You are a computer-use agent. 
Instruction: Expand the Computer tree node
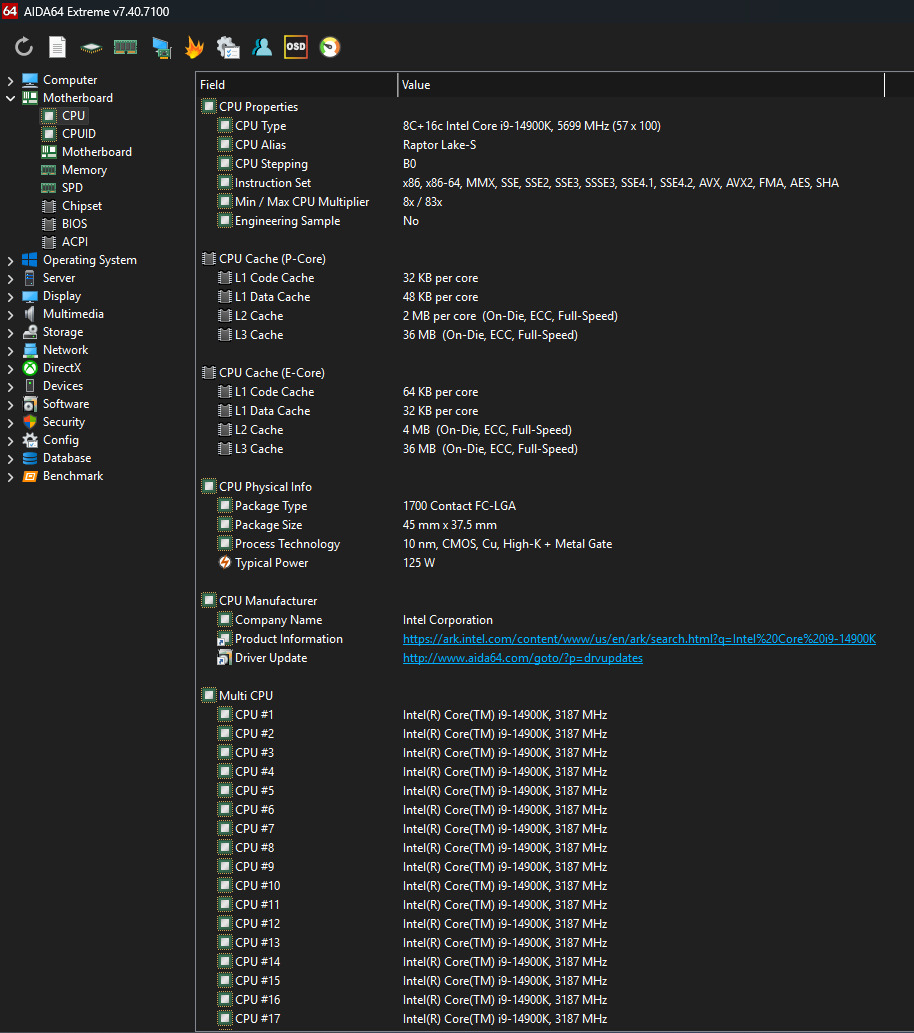point(10,80)
